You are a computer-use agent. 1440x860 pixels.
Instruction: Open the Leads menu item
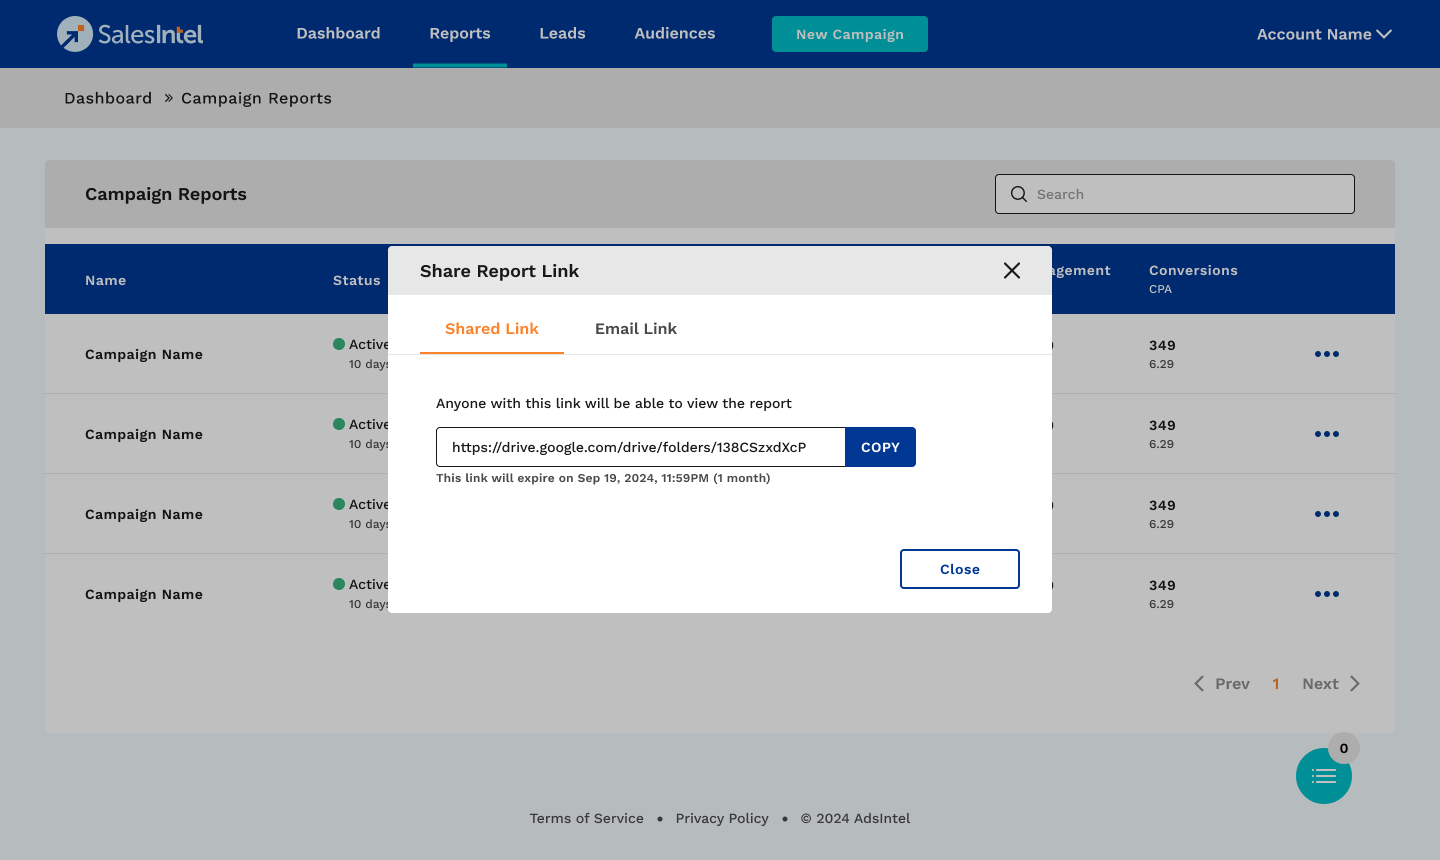pos(562,34)
